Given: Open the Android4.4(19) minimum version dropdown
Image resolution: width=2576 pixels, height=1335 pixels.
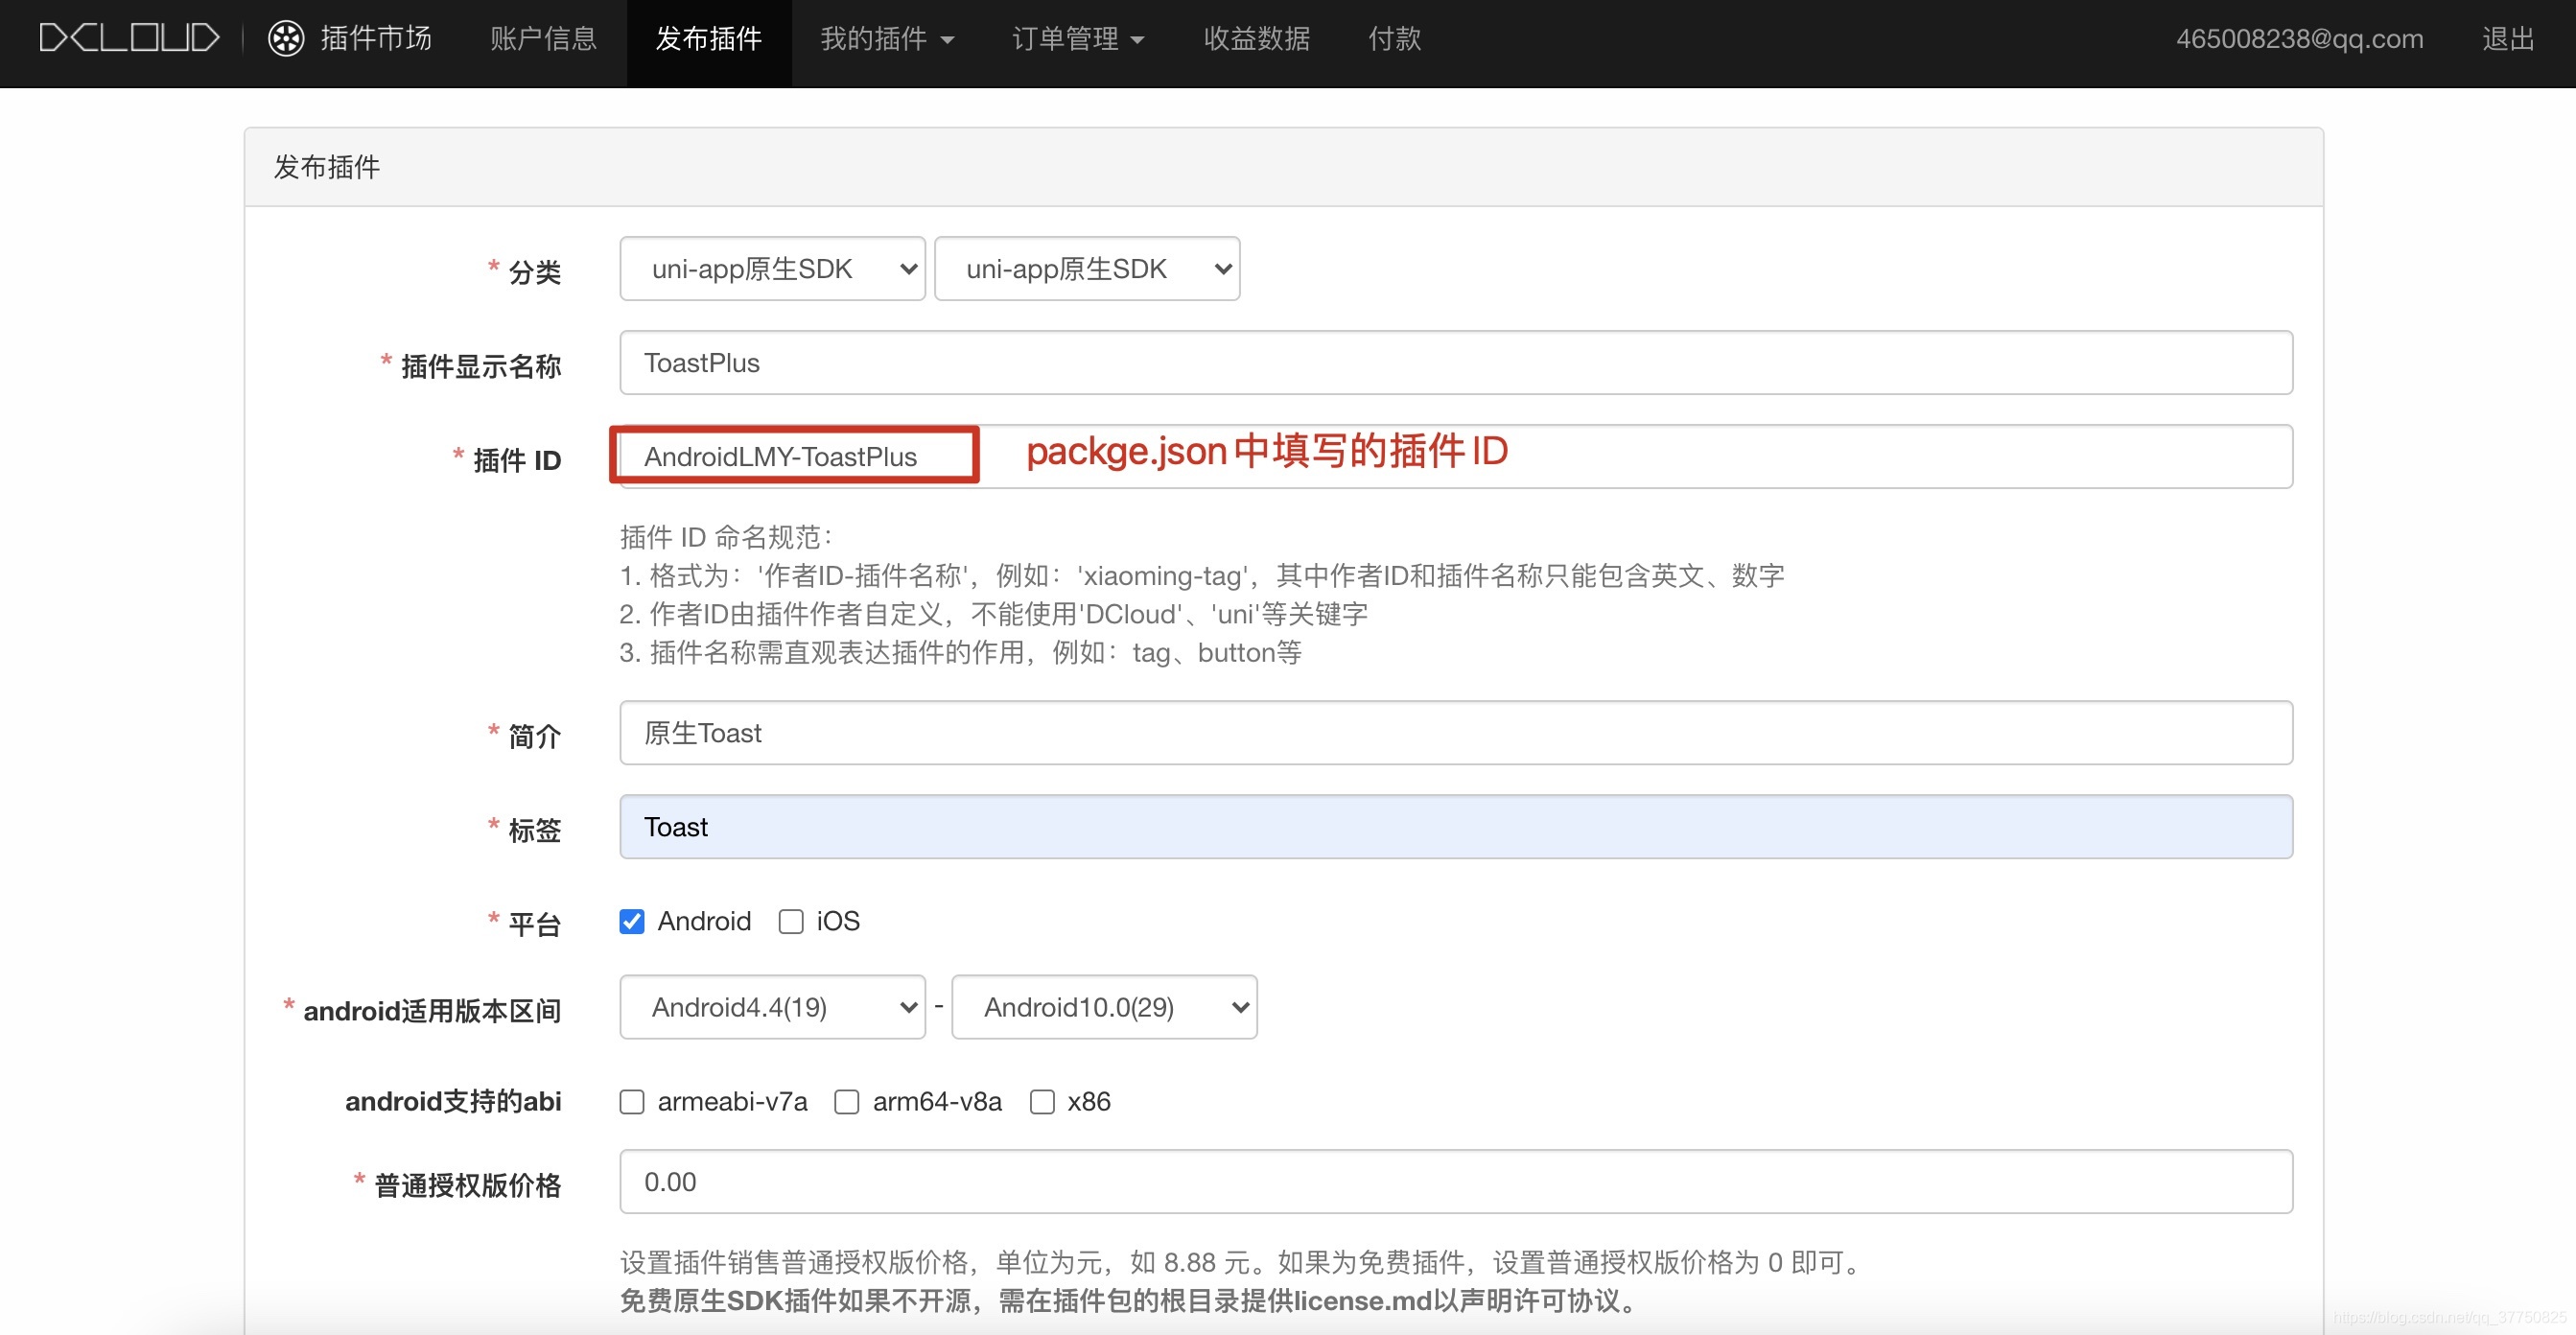Looking at the screenshot, I should point(772,1007).
